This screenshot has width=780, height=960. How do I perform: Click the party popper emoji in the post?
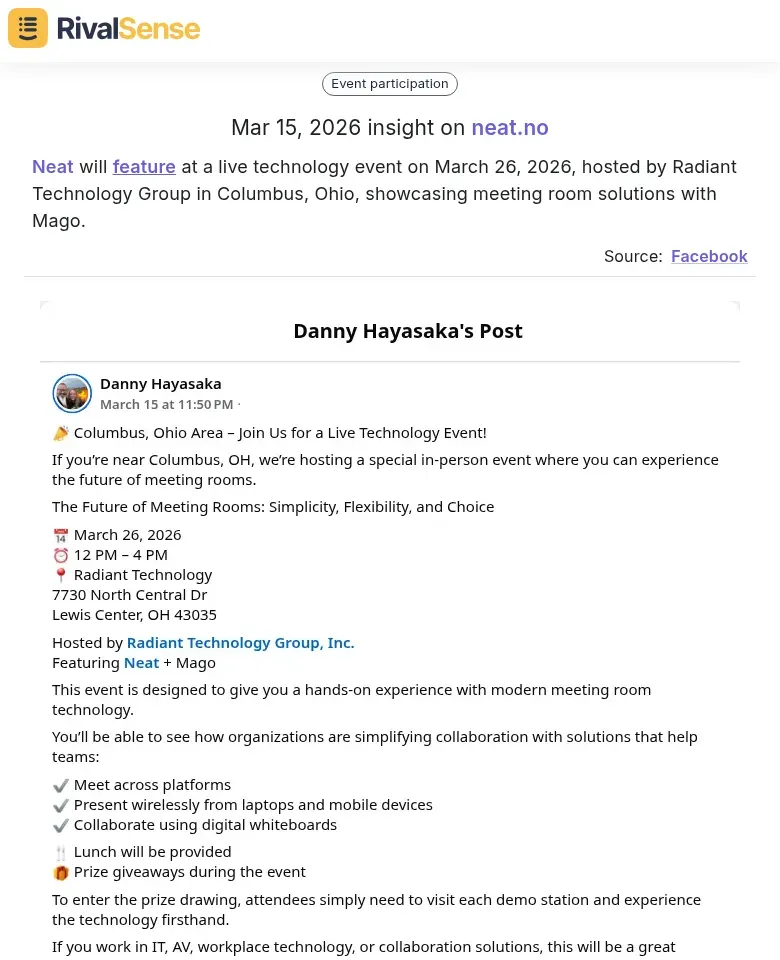pyautogui.click(x=61, y=432)
